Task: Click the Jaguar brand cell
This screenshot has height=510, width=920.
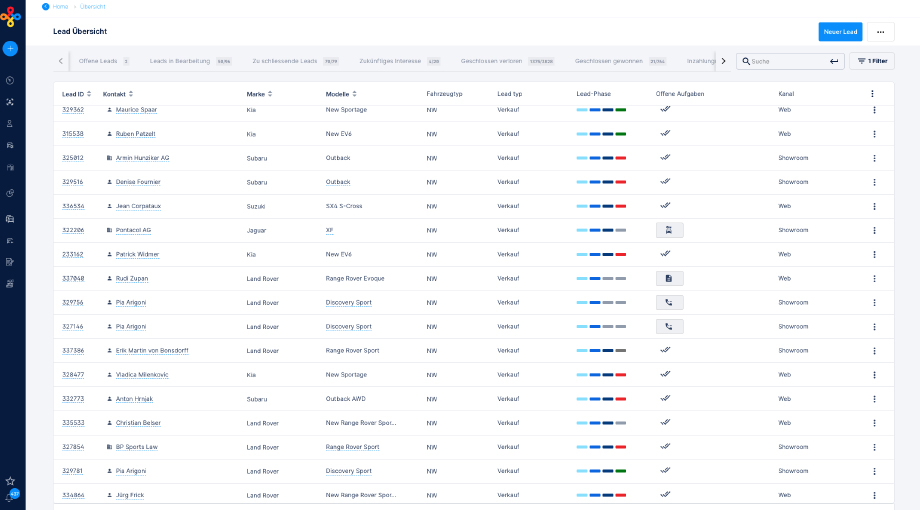Action: [256, 230]
